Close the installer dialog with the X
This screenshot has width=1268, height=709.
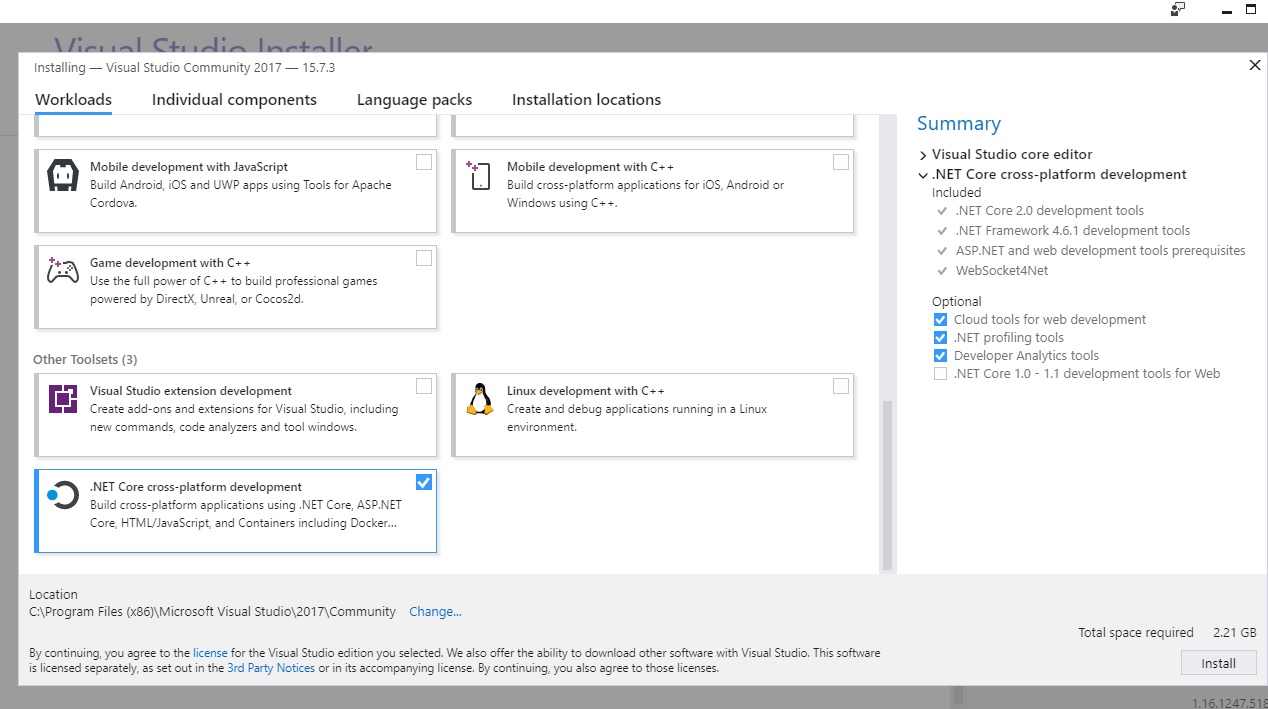pos(1255,66)
